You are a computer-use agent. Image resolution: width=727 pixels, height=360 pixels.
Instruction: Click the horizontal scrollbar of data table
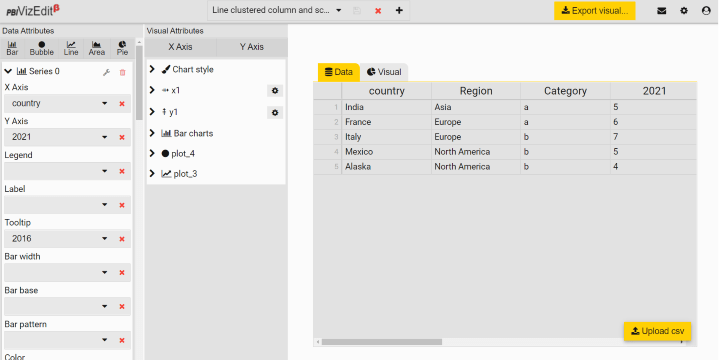pos(382,342)
